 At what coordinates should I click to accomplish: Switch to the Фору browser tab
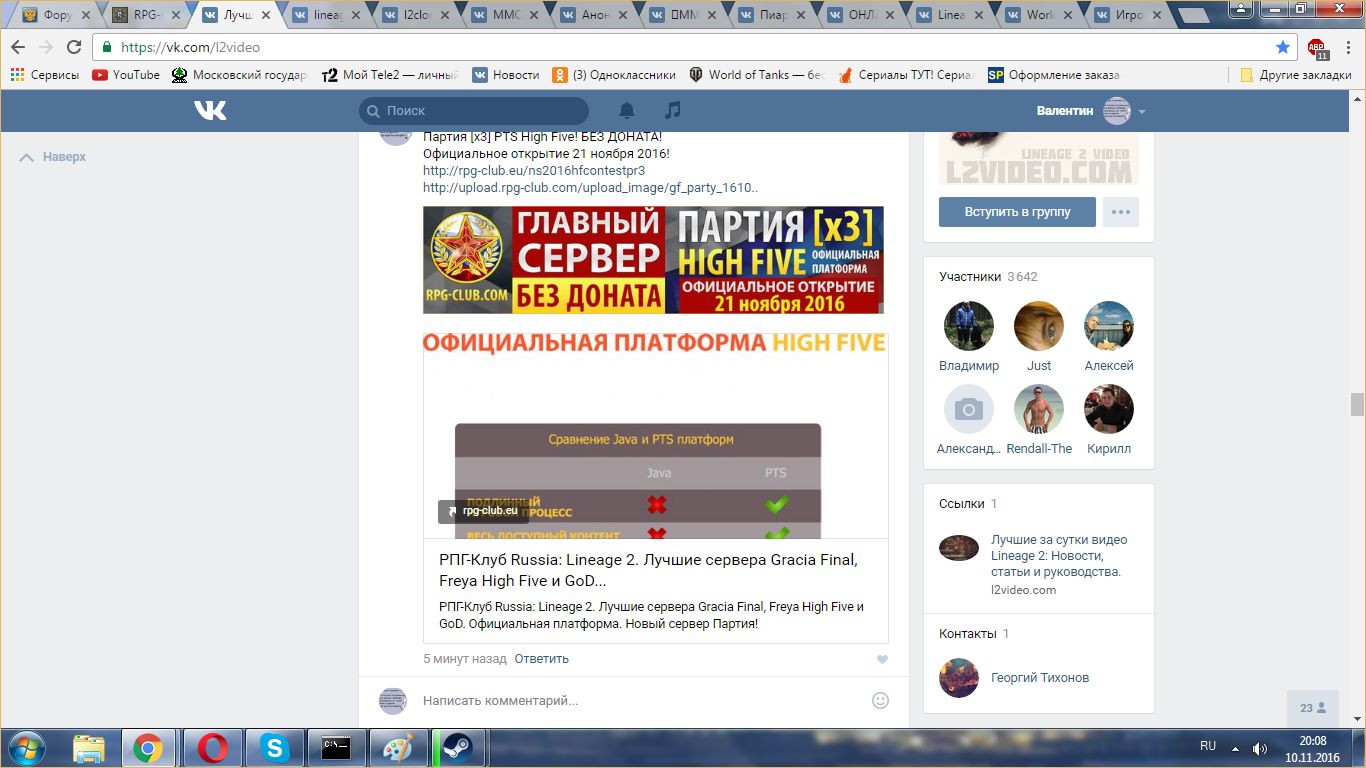[x=58, y=15]
